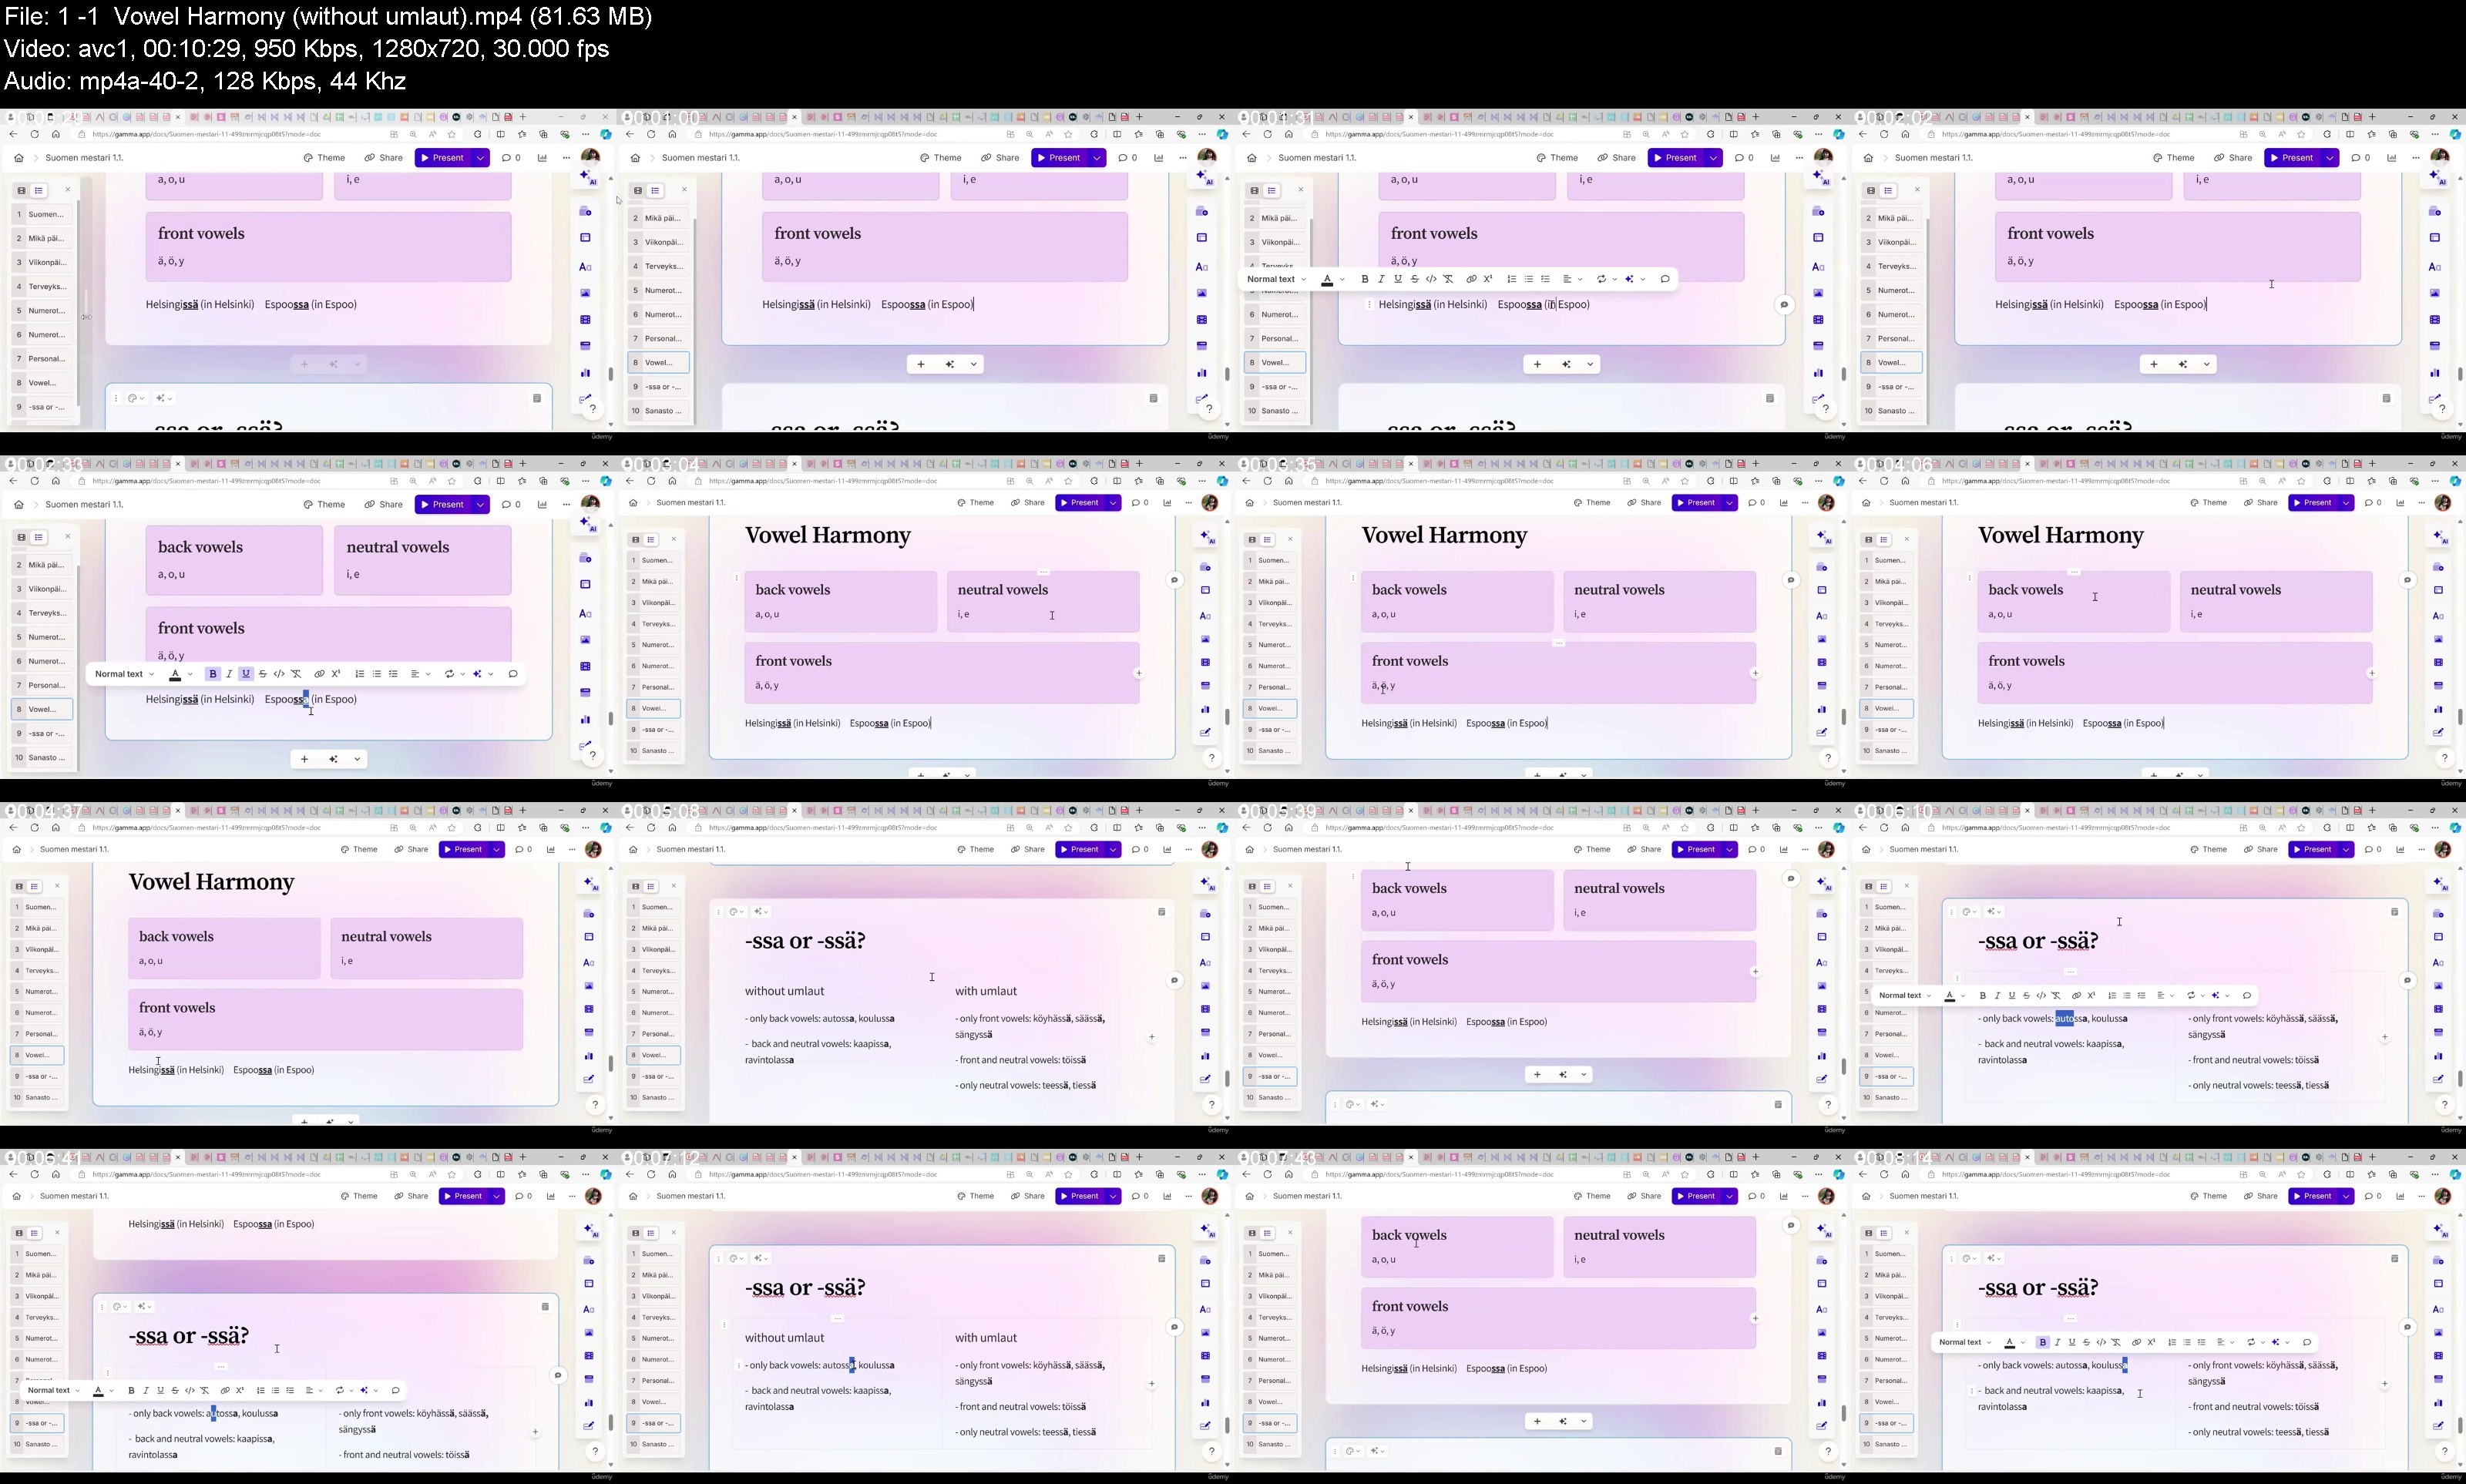The image size is (2466, 1484).
Task: Click the card comment bubble in the 00:03:04 frame
Action: coord(1175,580)
